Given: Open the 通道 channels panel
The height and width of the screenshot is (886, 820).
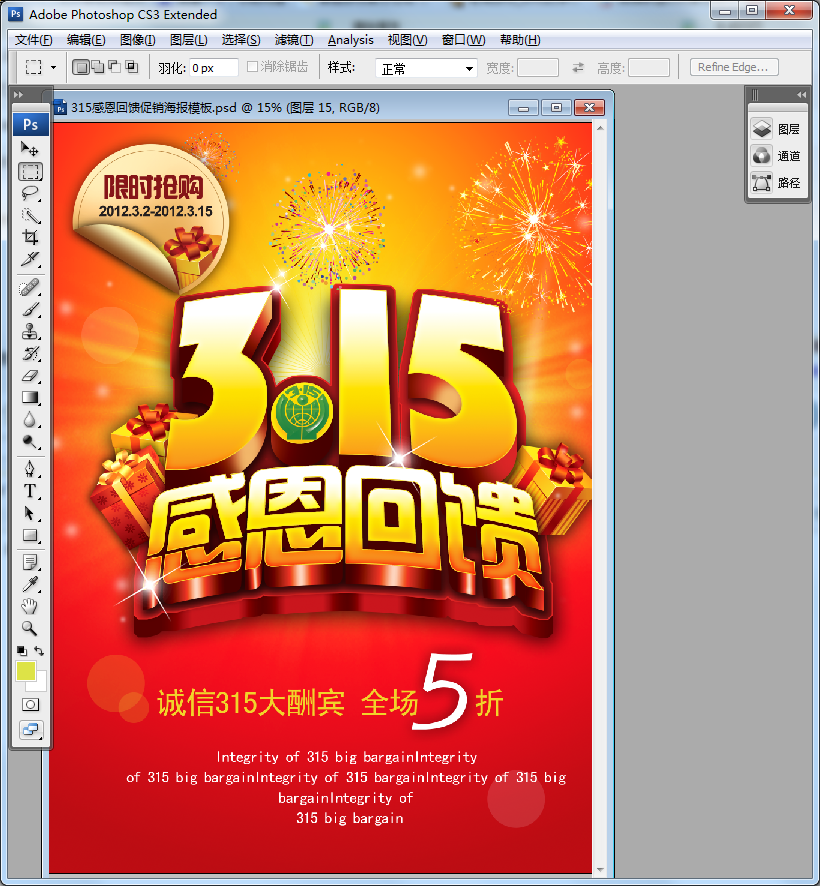Looking at the screenshot, I should coord(775,155).
